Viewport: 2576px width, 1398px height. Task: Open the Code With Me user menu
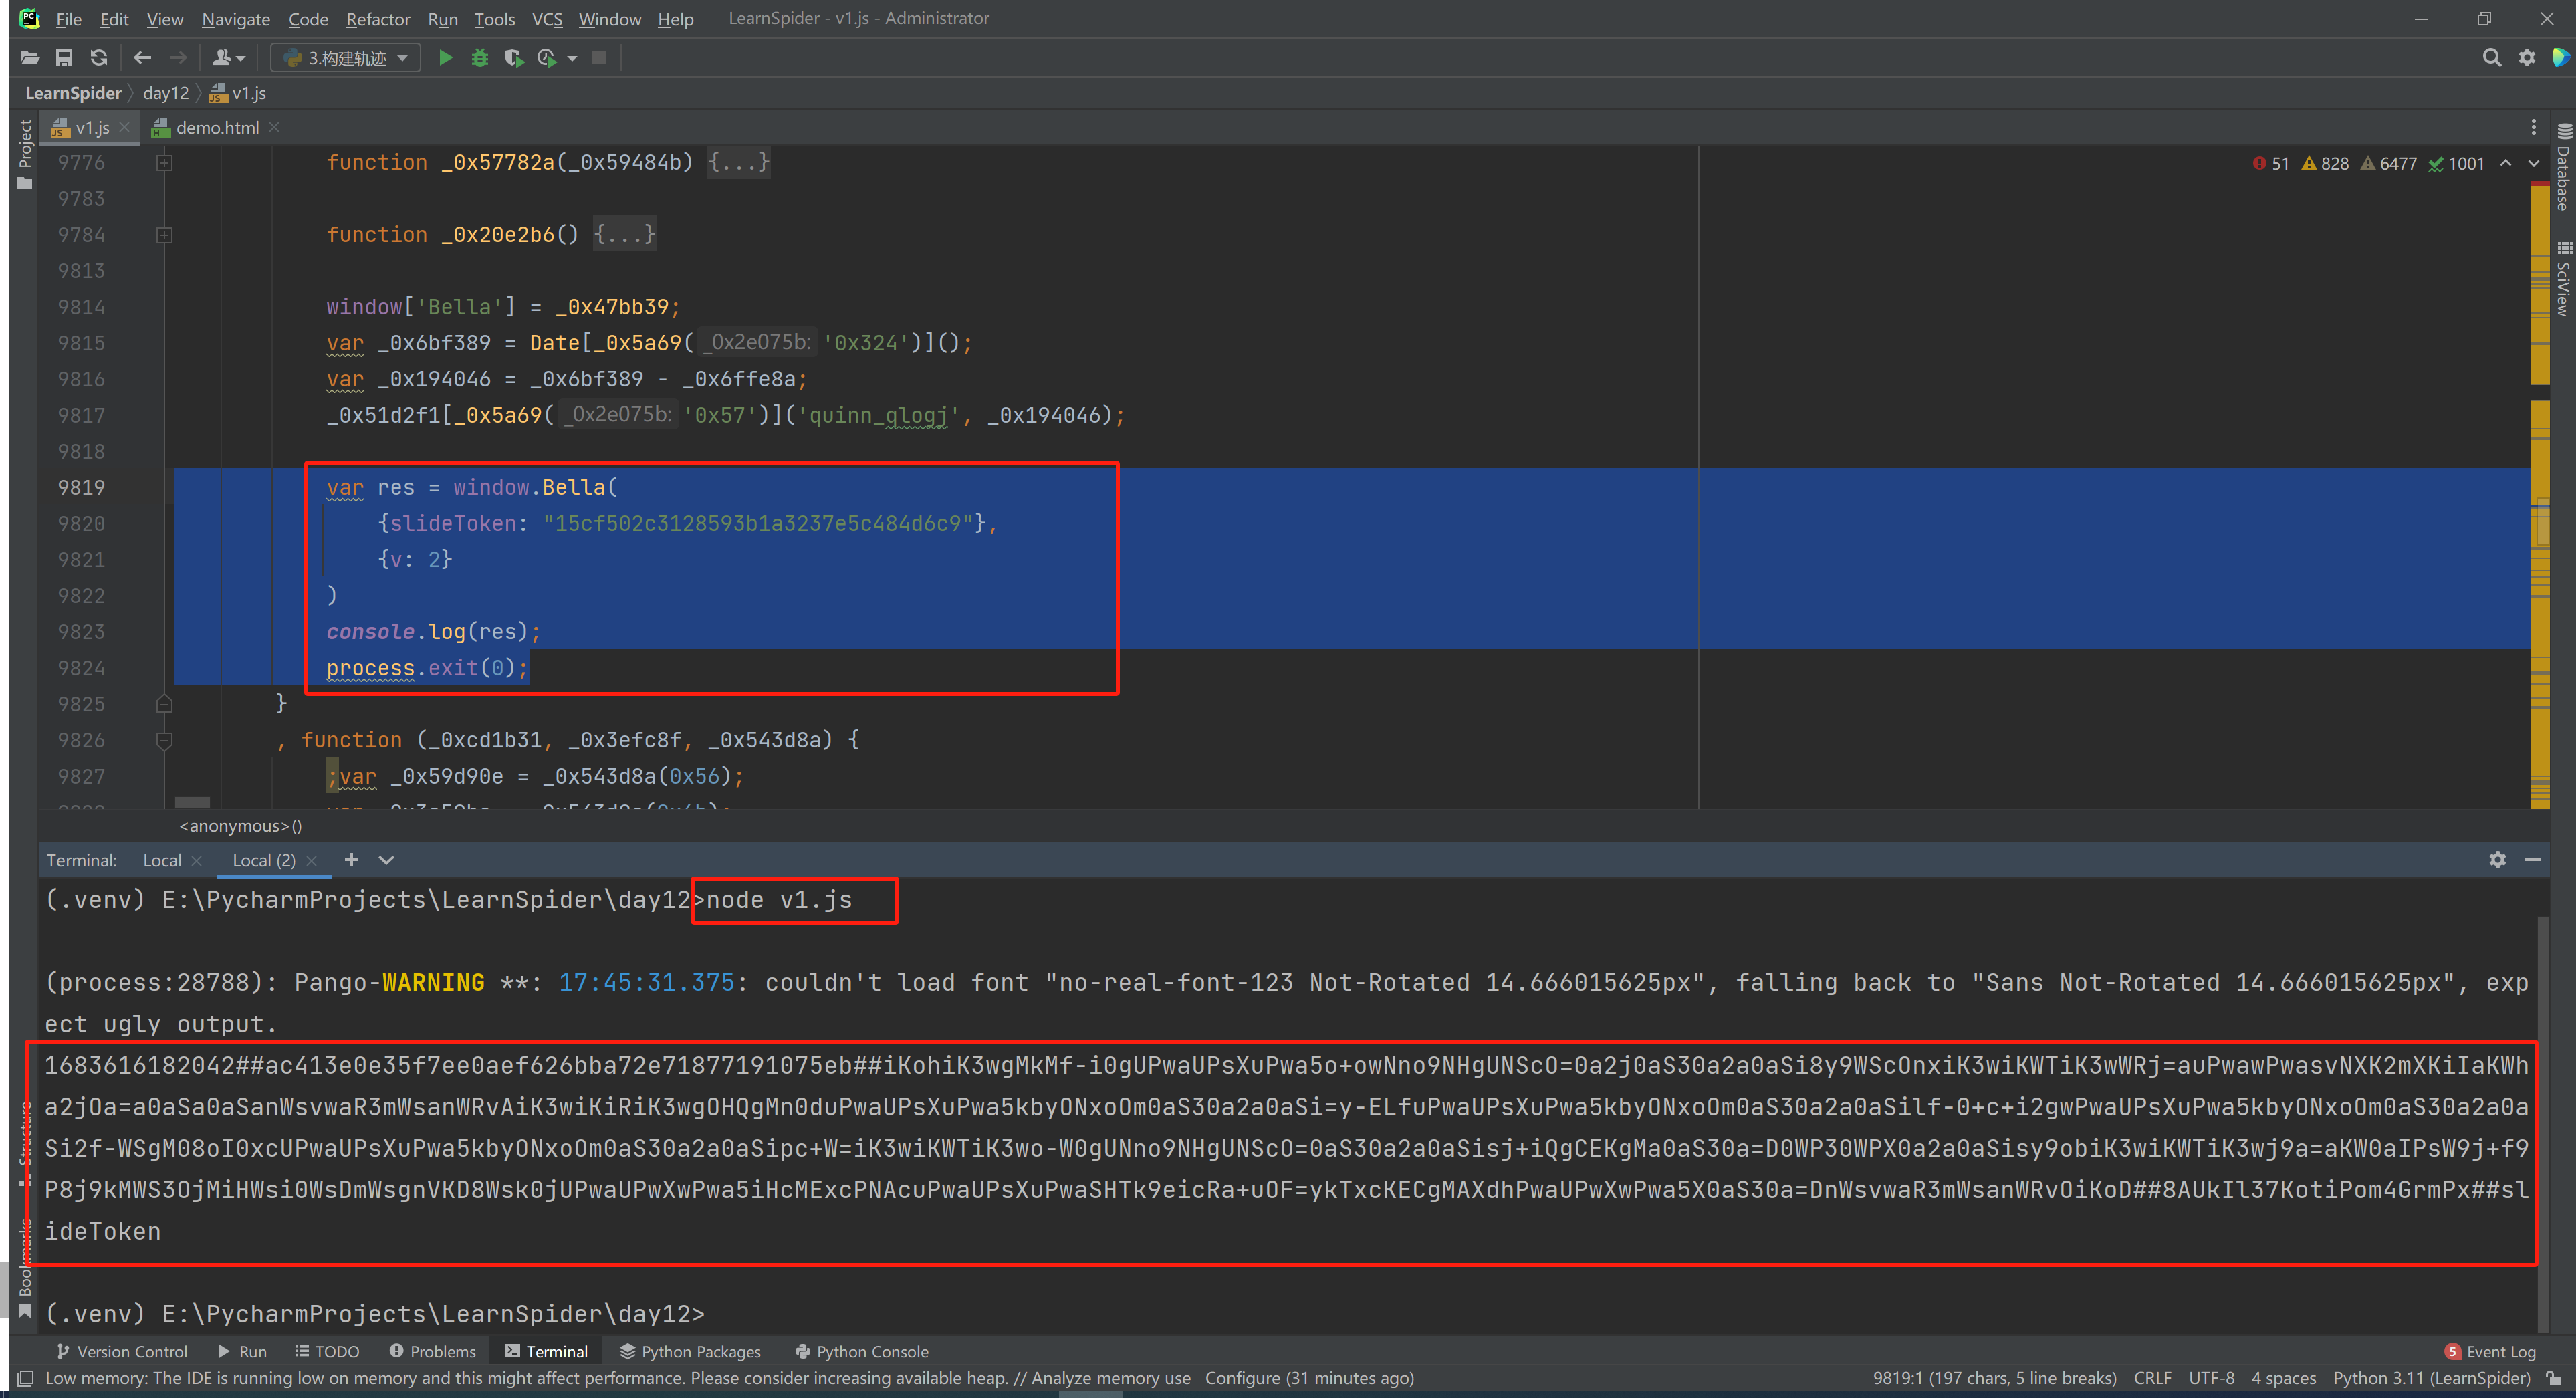[229, 58]
